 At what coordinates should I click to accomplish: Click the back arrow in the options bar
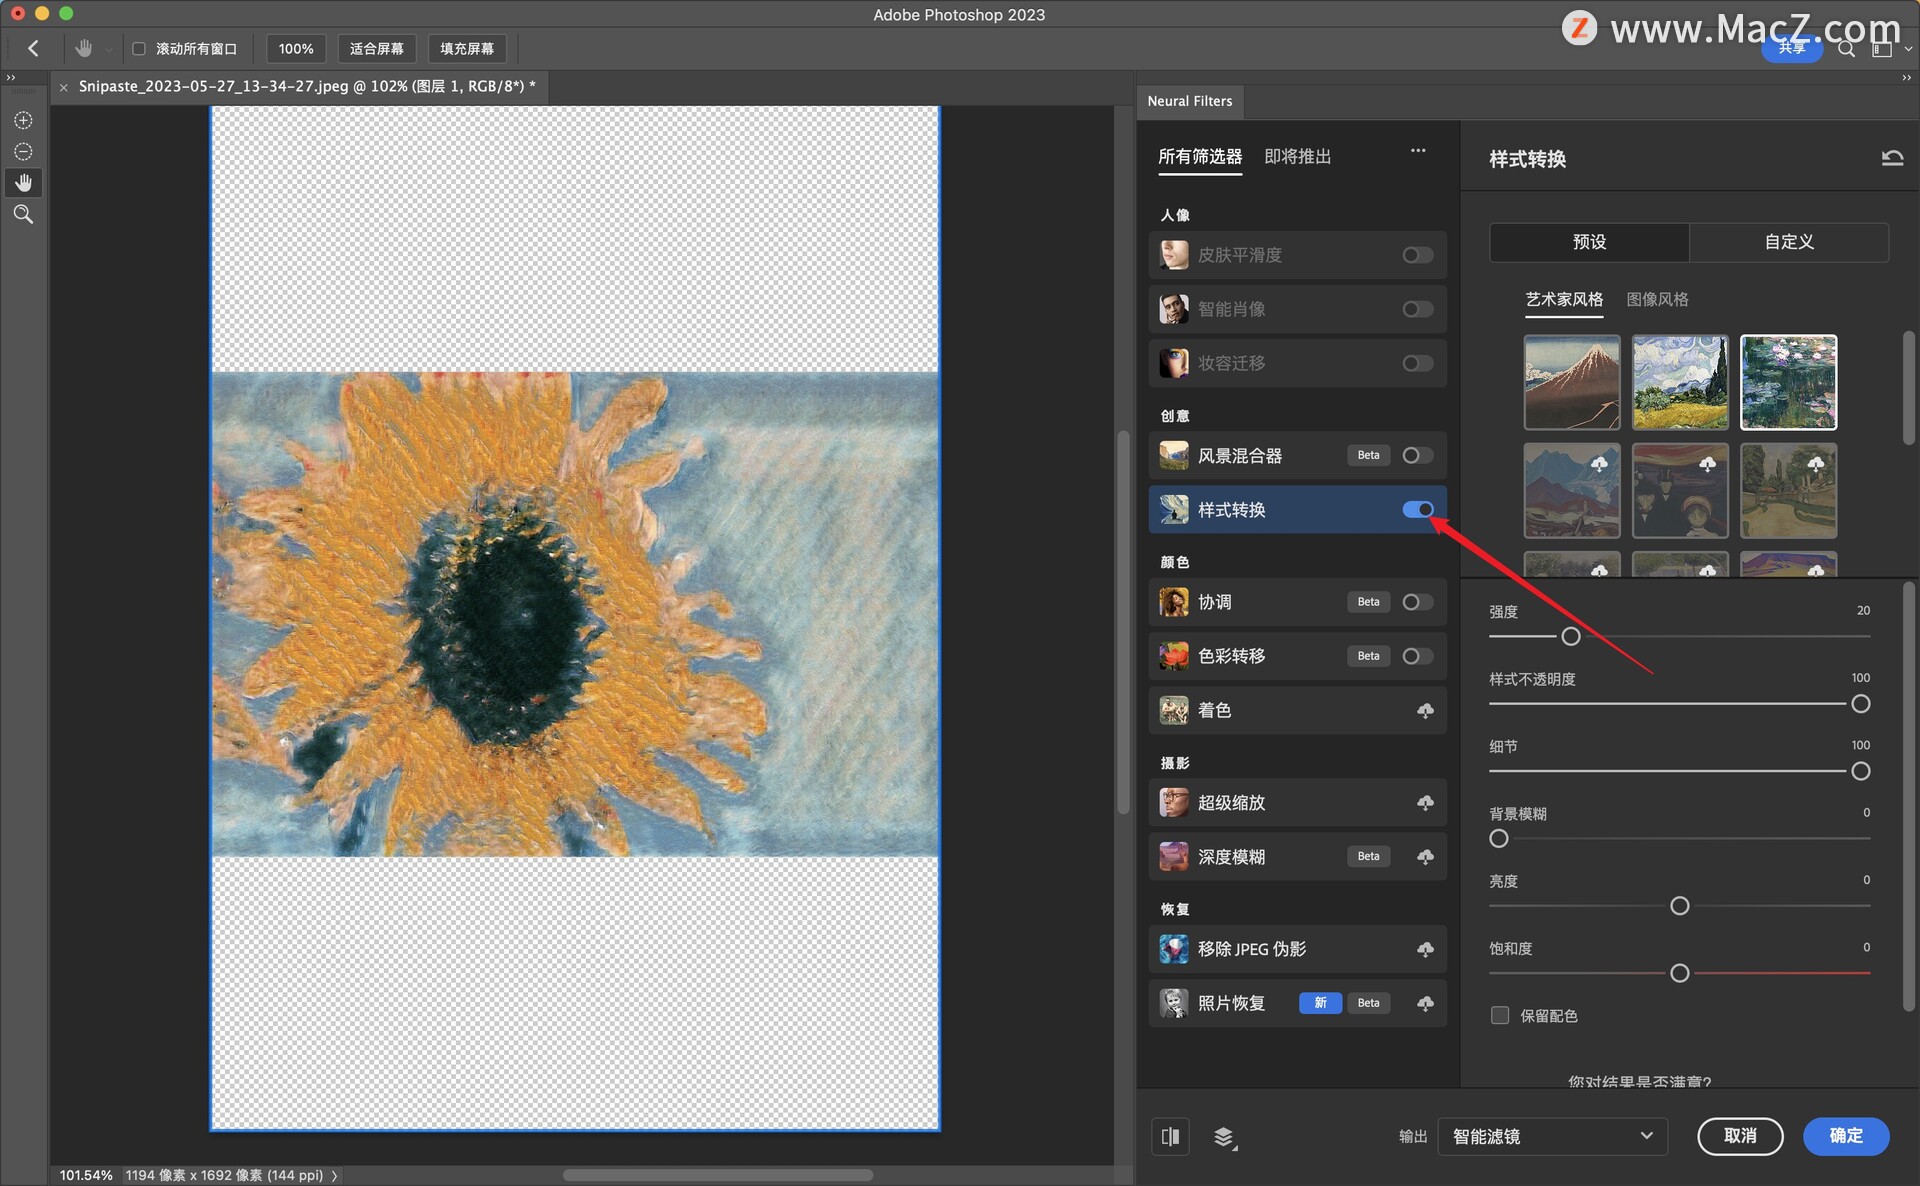pos(33,48)
